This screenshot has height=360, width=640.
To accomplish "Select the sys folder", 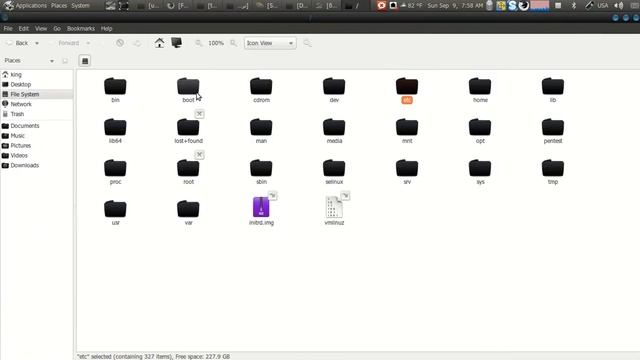I will click(x=480, y=168).
